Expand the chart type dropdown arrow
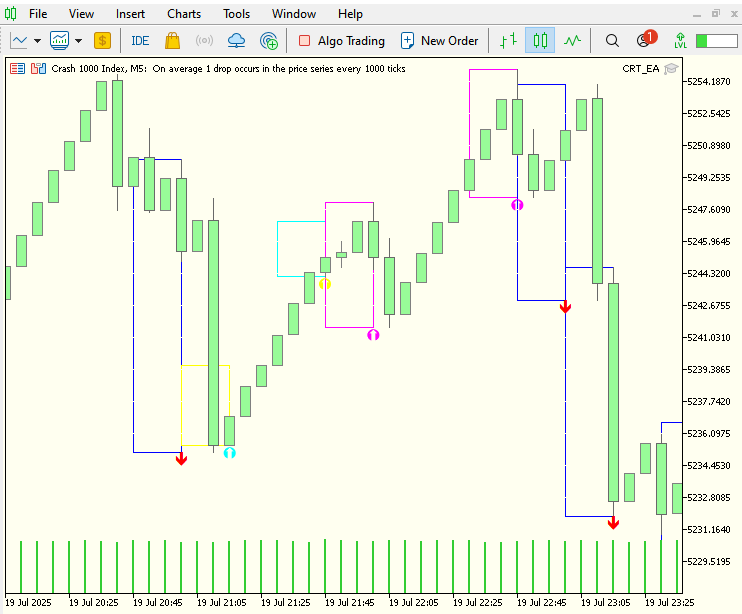This screenshot has width=742, height=614. tap(37, 41)
